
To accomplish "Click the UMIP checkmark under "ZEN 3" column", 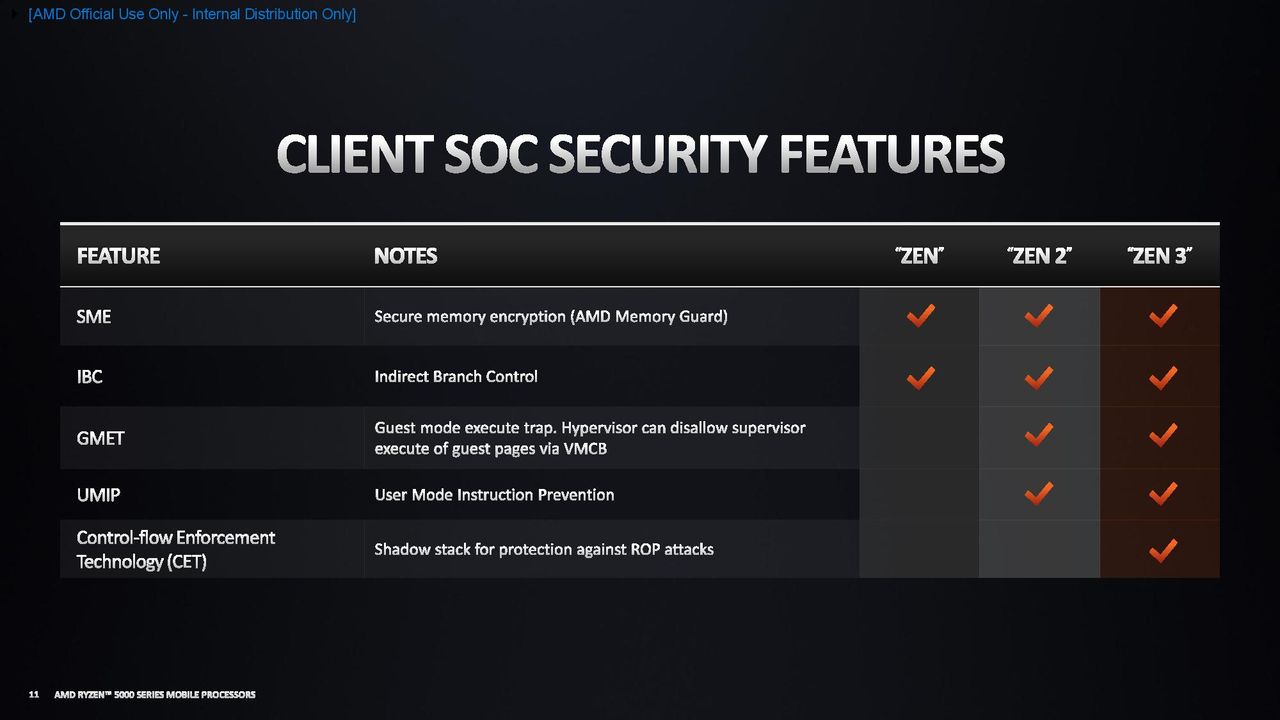I will 1162,493.
